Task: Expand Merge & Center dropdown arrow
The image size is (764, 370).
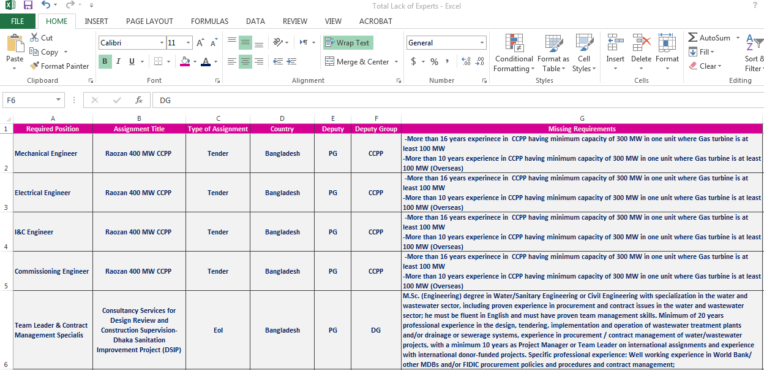Action: (396, 62)
